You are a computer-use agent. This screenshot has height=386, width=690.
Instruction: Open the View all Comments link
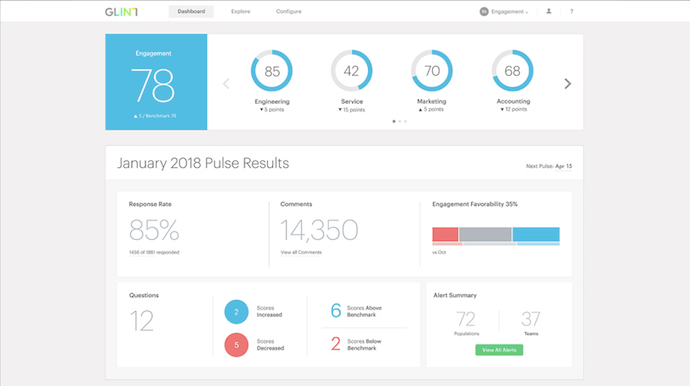(x=301, y=252)
